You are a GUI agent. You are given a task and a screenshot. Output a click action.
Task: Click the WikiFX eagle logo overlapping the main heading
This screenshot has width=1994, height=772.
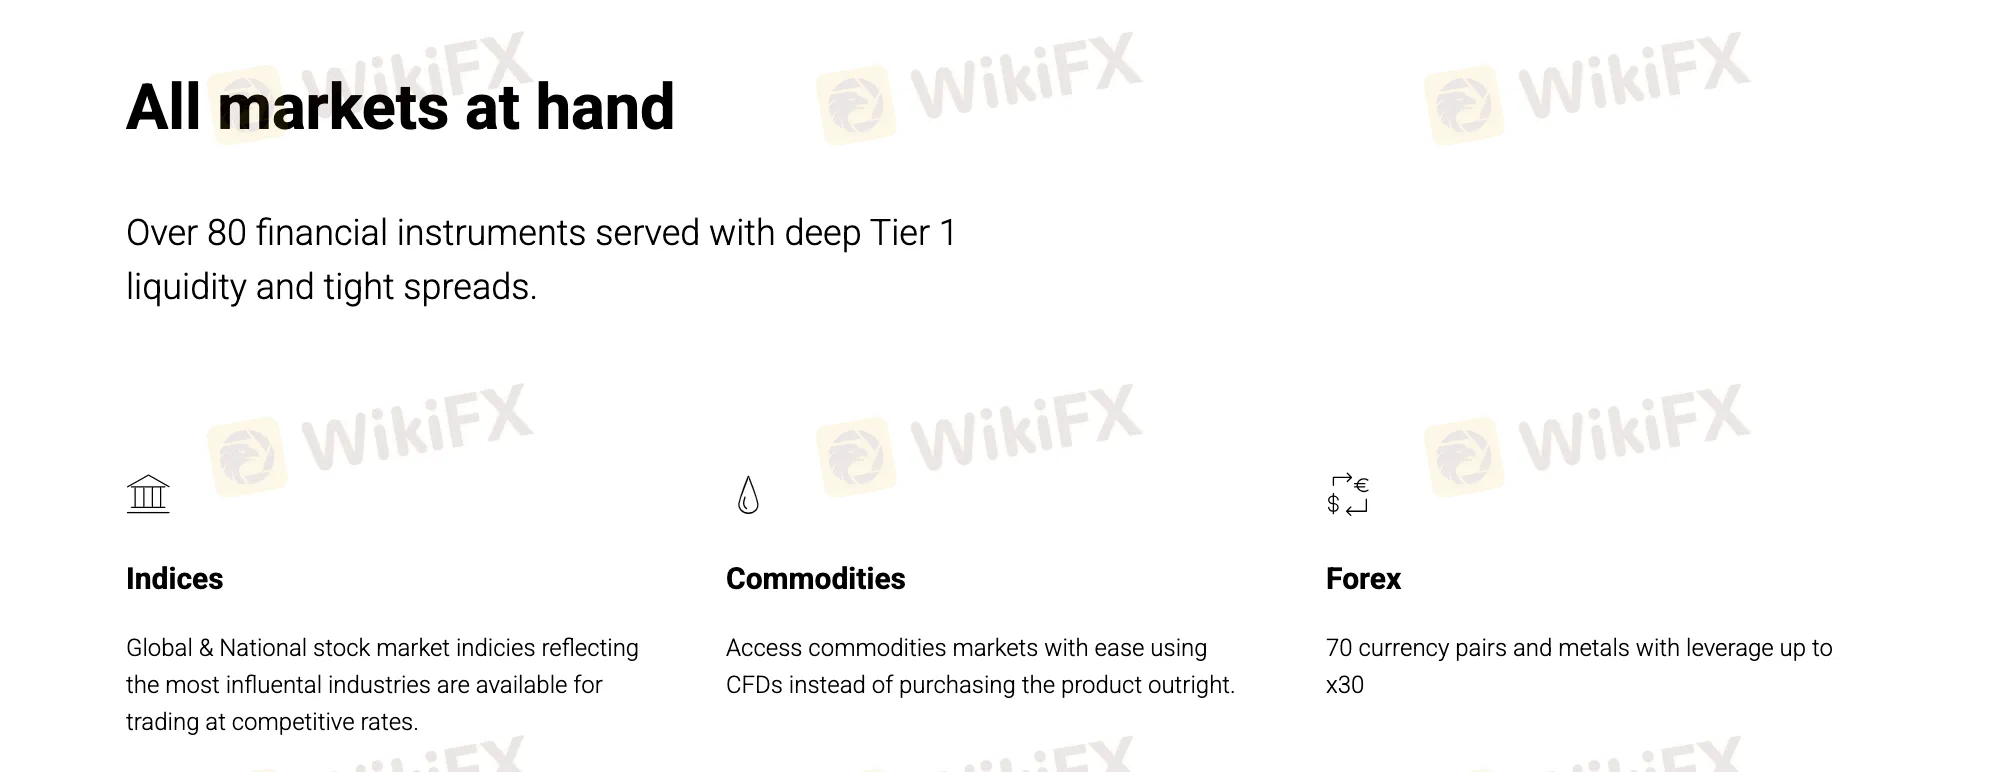(247, 106)
